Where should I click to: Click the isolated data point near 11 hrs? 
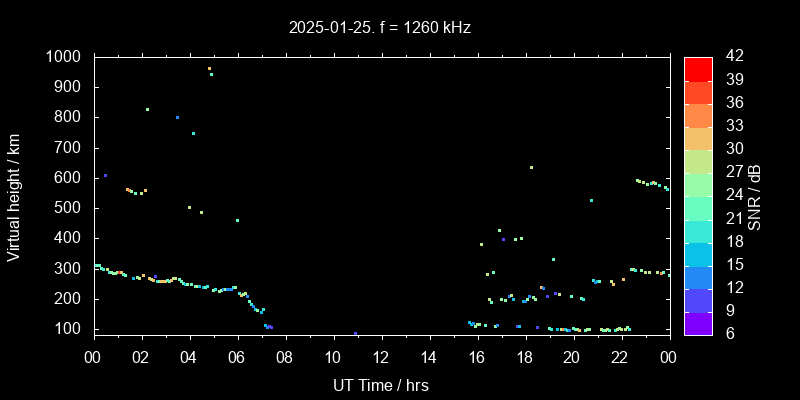click(355, 333)
